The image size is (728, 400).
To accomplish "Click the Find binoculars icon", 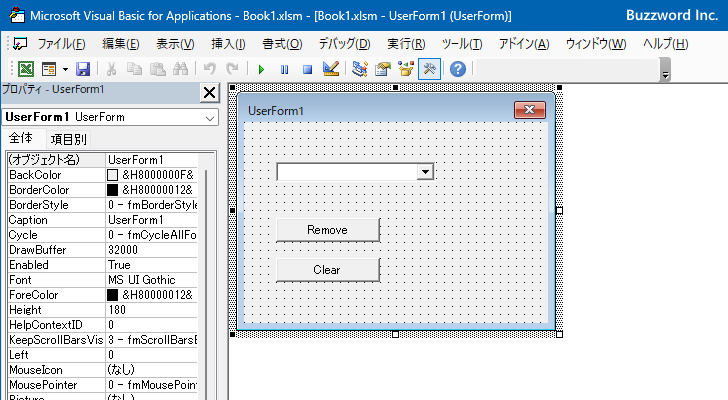I will 181,69.
